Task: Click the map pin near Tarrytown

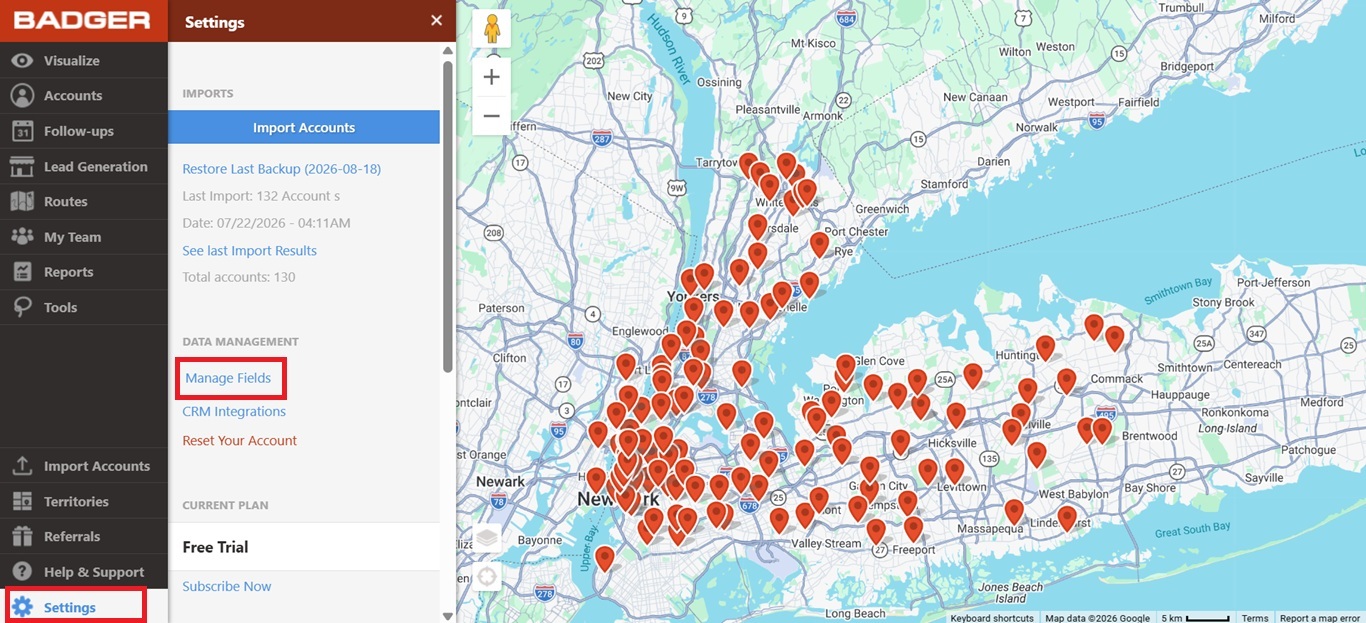Action: click(749, 166)
